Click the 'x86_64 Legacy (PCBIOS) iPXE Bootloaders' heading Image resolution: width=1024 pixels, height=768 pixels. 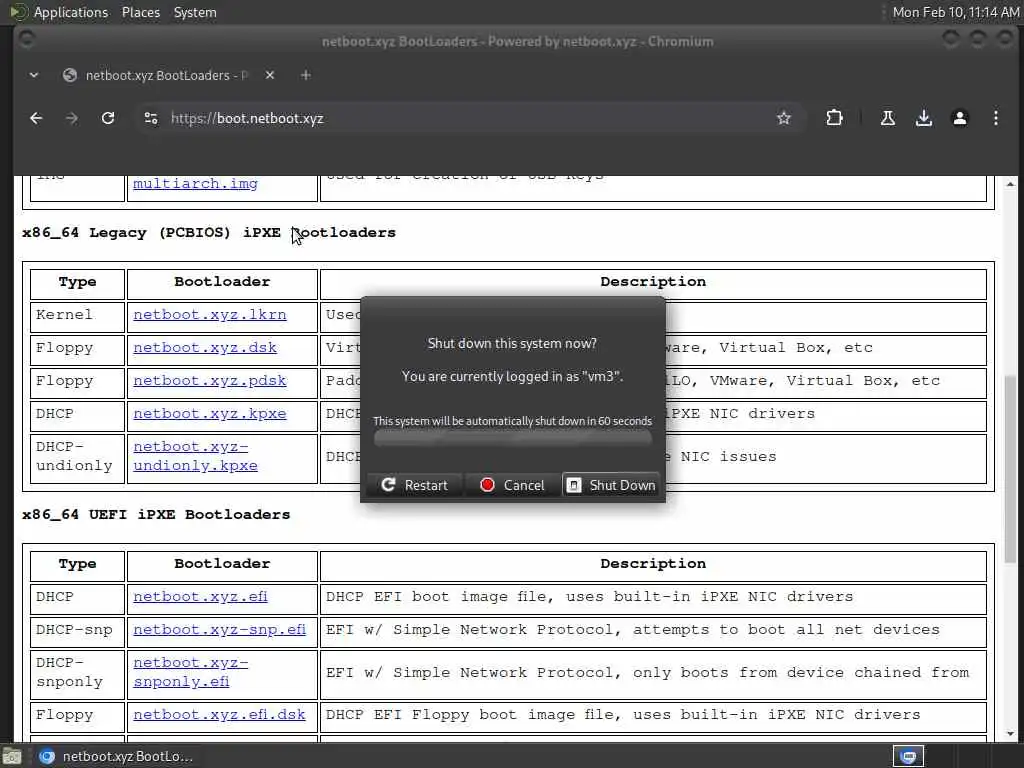click(209, 233)
